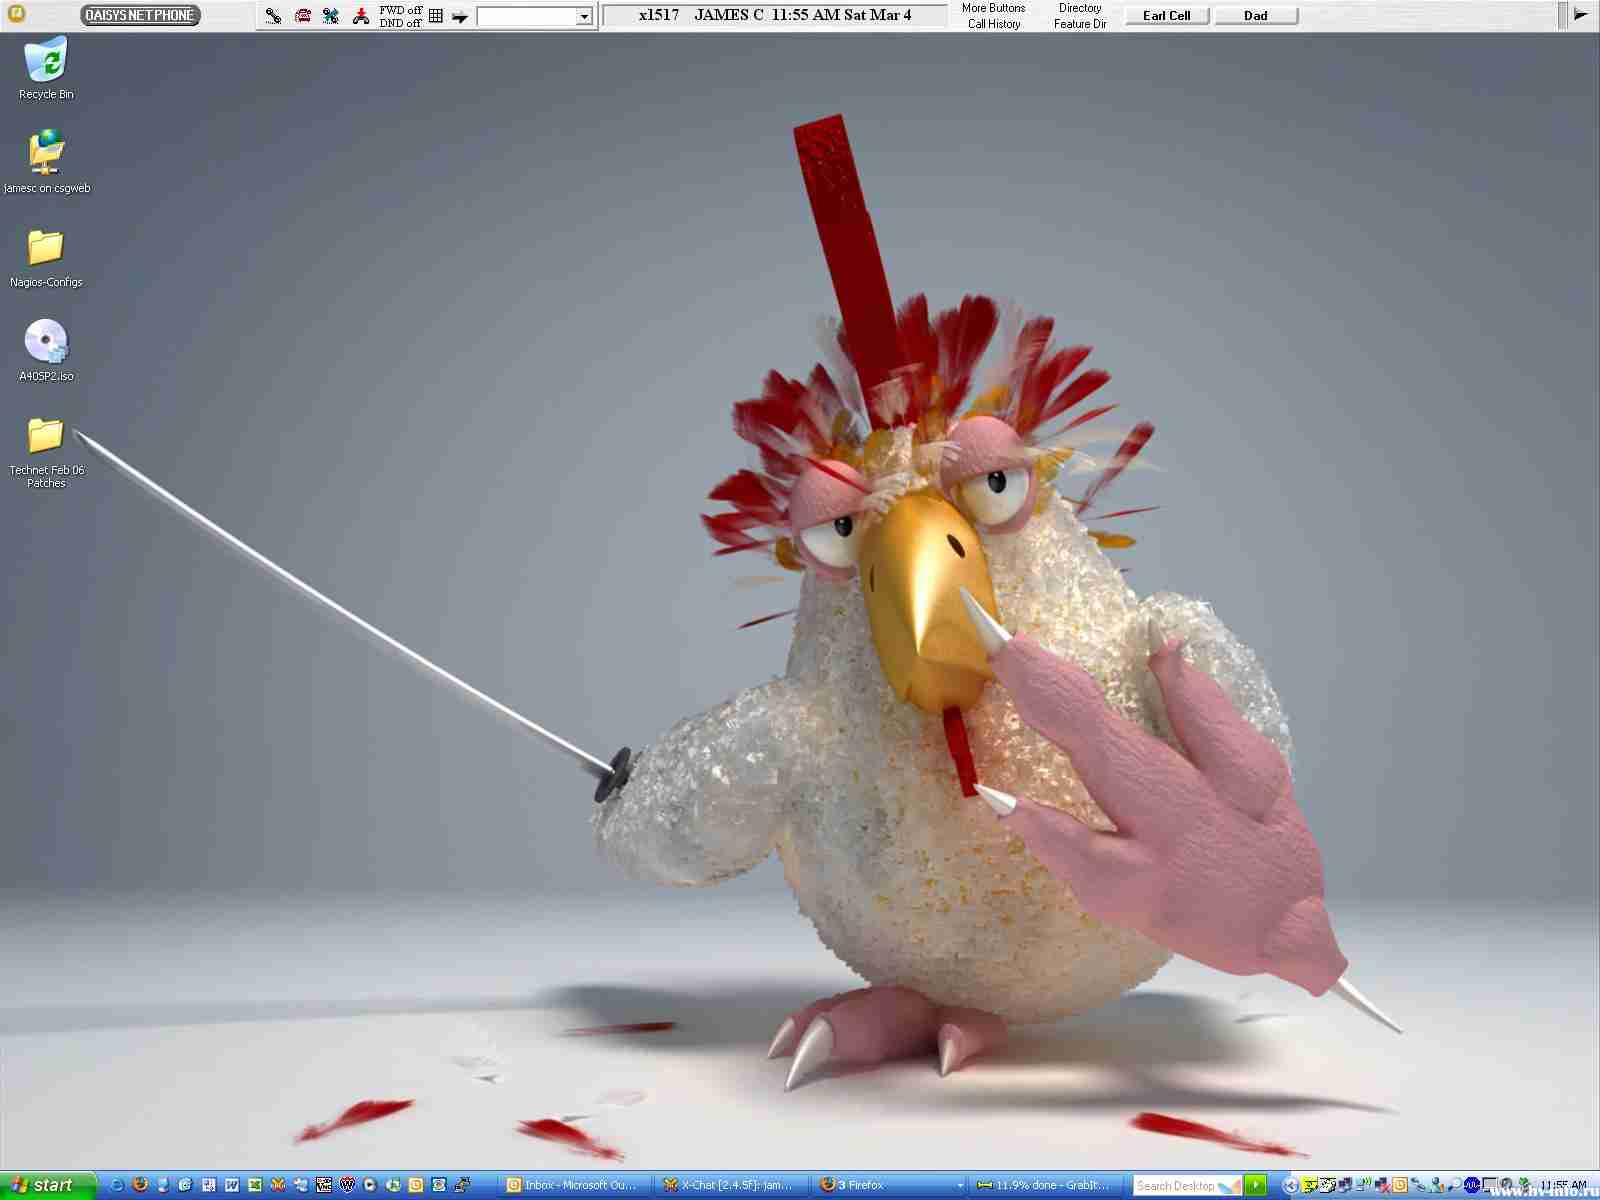Expand phone toolbar with right arrow
This screenshot has height=1200, width=1600.
click(x=1580, y=14)
